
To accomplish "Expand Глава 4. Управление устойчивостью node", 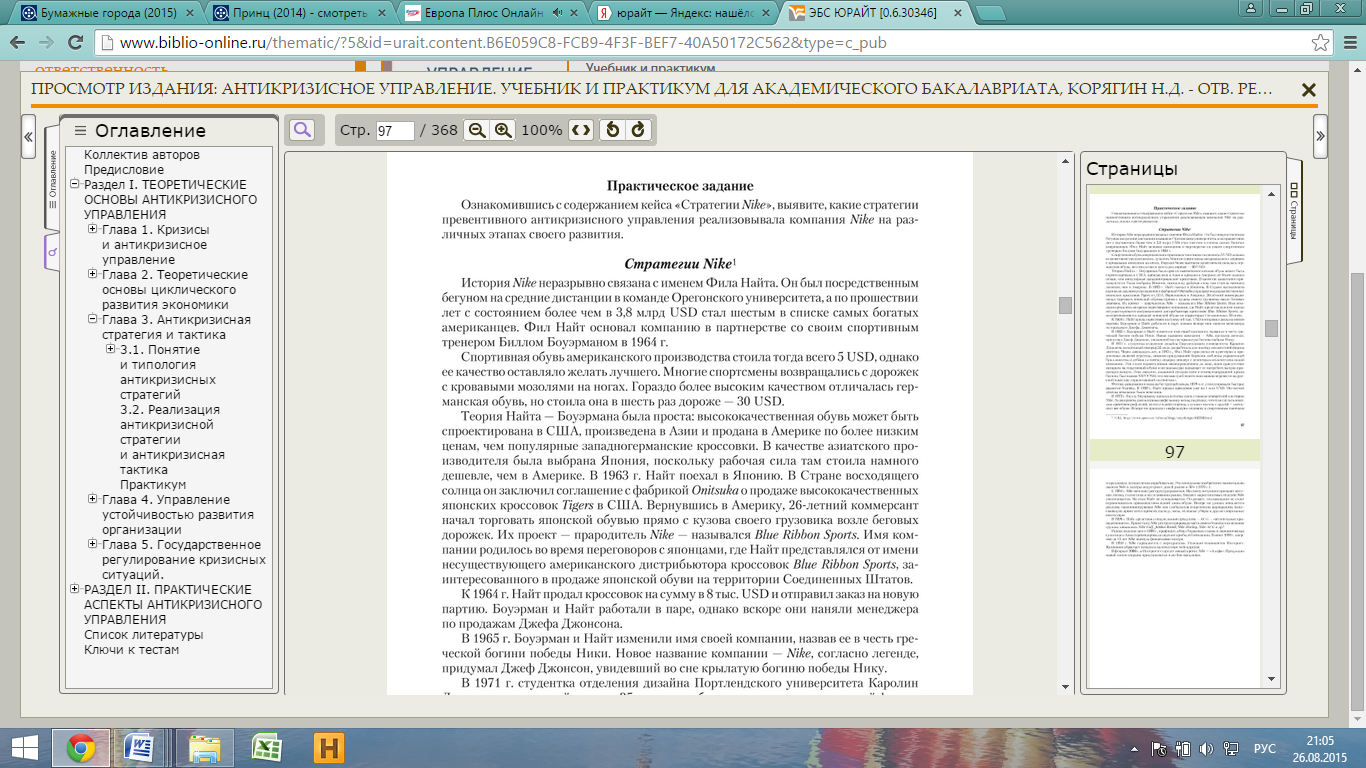I will [93, 500].
